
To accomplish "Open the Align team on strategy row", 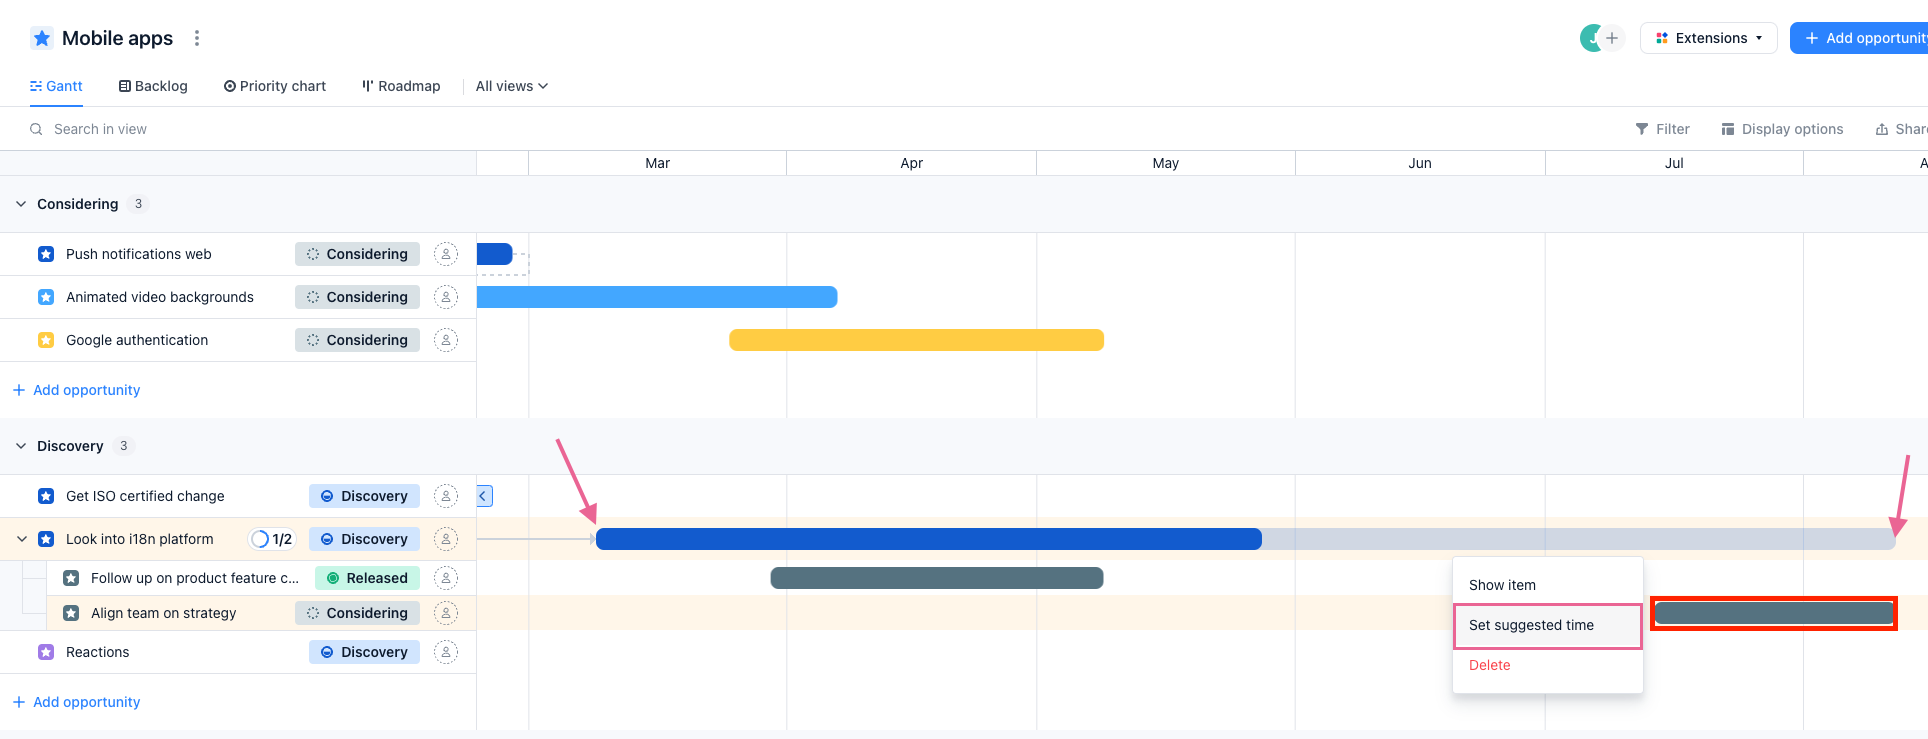I will 164,613.
